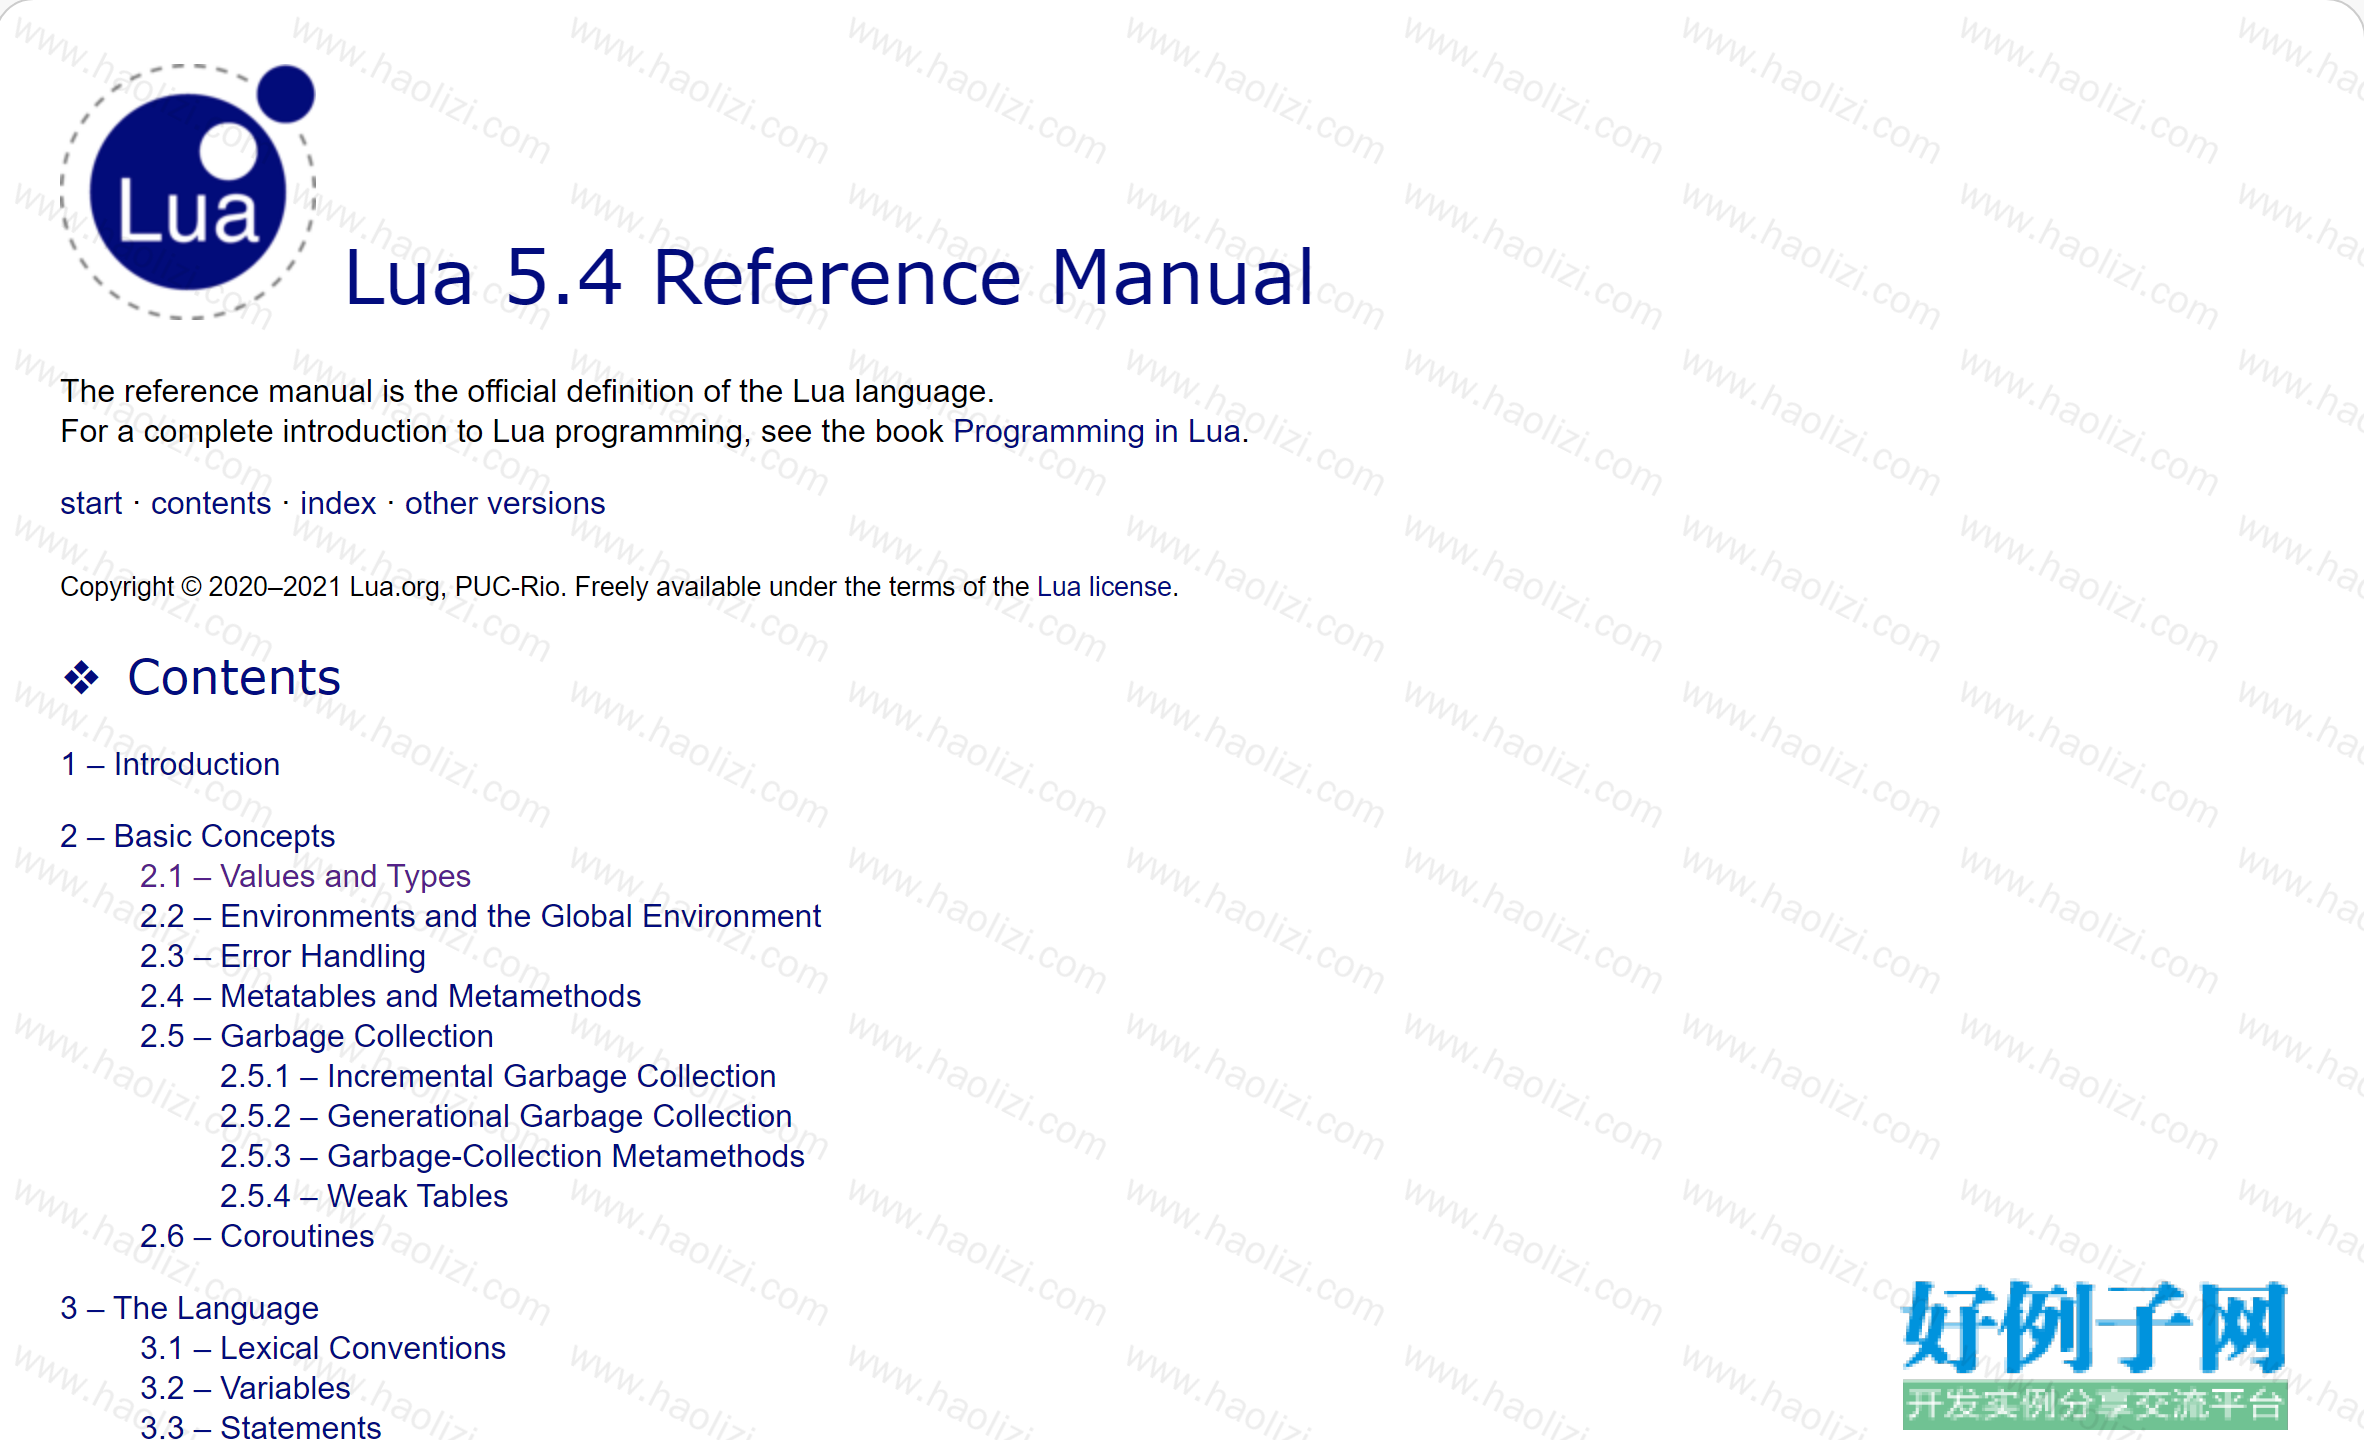Open the Programming in Lua book link

1097,431
